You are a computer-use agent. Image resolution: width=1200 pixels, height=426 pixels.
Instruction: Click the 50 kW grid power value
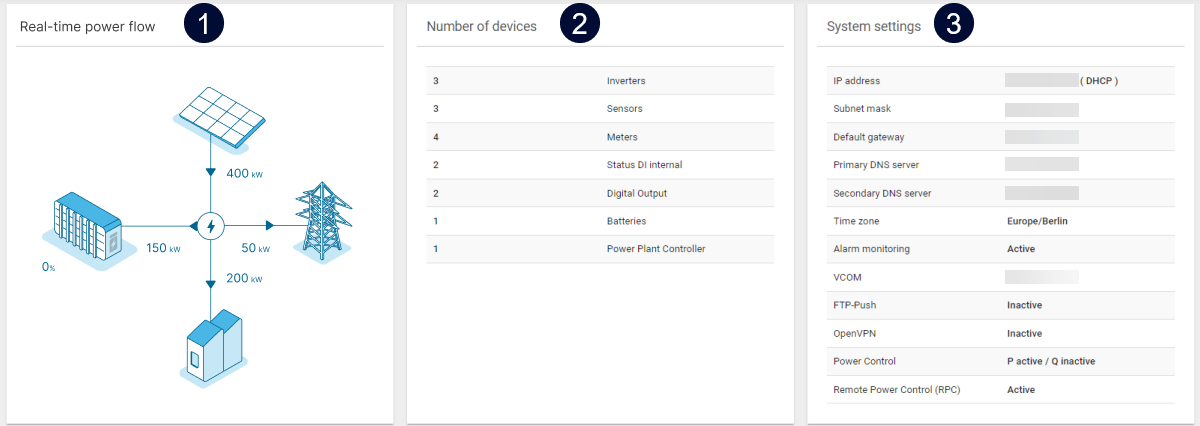256,248
